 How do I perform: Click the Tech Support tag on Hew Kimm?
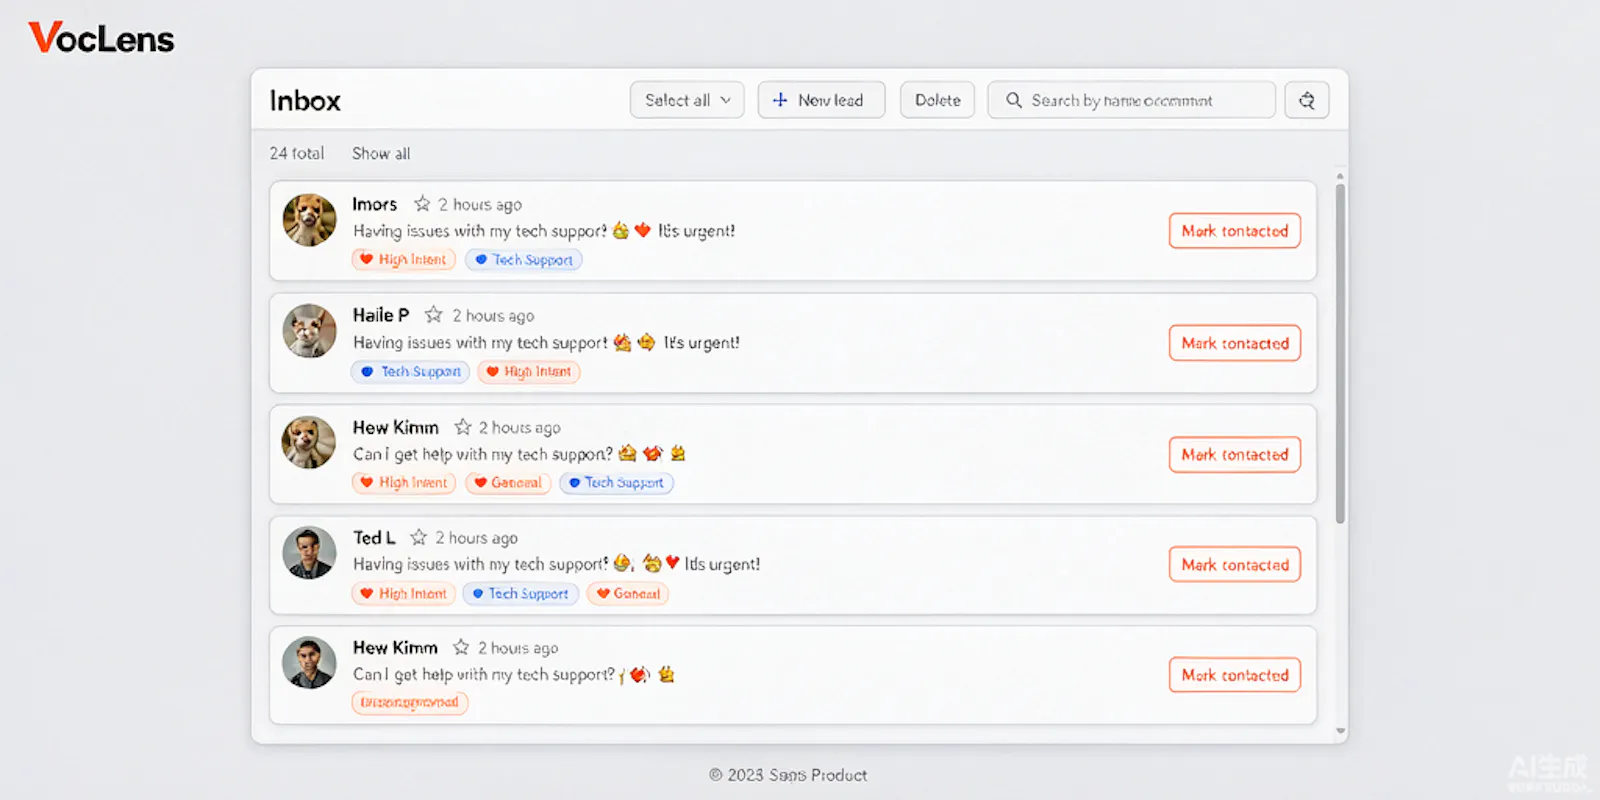pyautogui.click(x=617, y=482)
